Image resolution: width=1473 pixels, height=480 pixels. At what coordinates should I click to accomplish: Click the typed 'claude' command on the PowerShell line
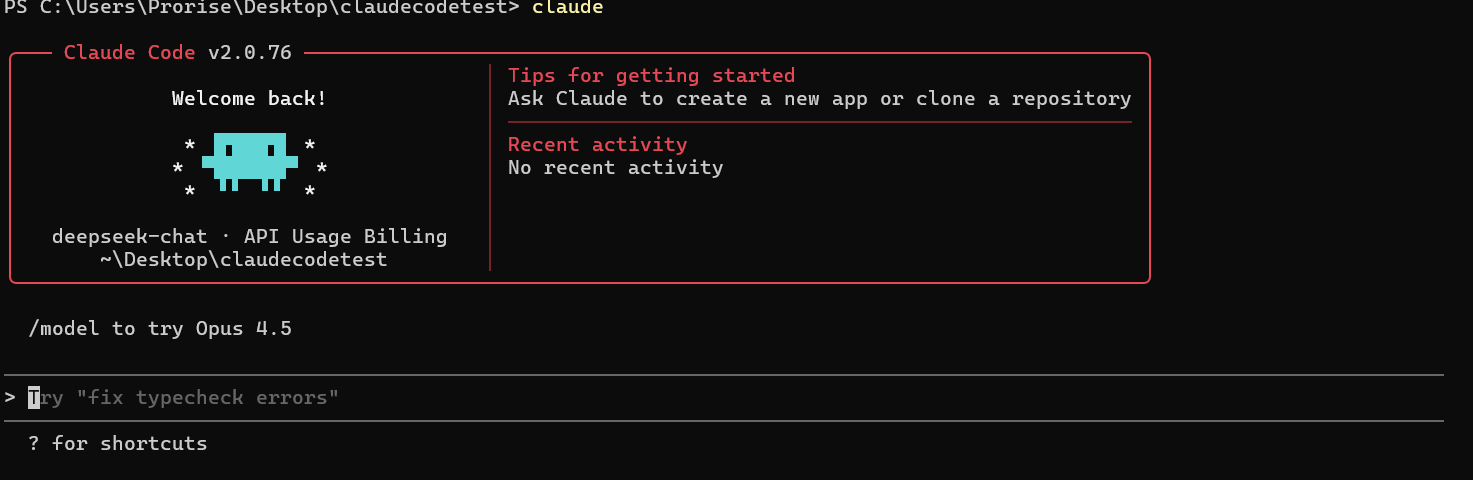(x=567, y=8)
